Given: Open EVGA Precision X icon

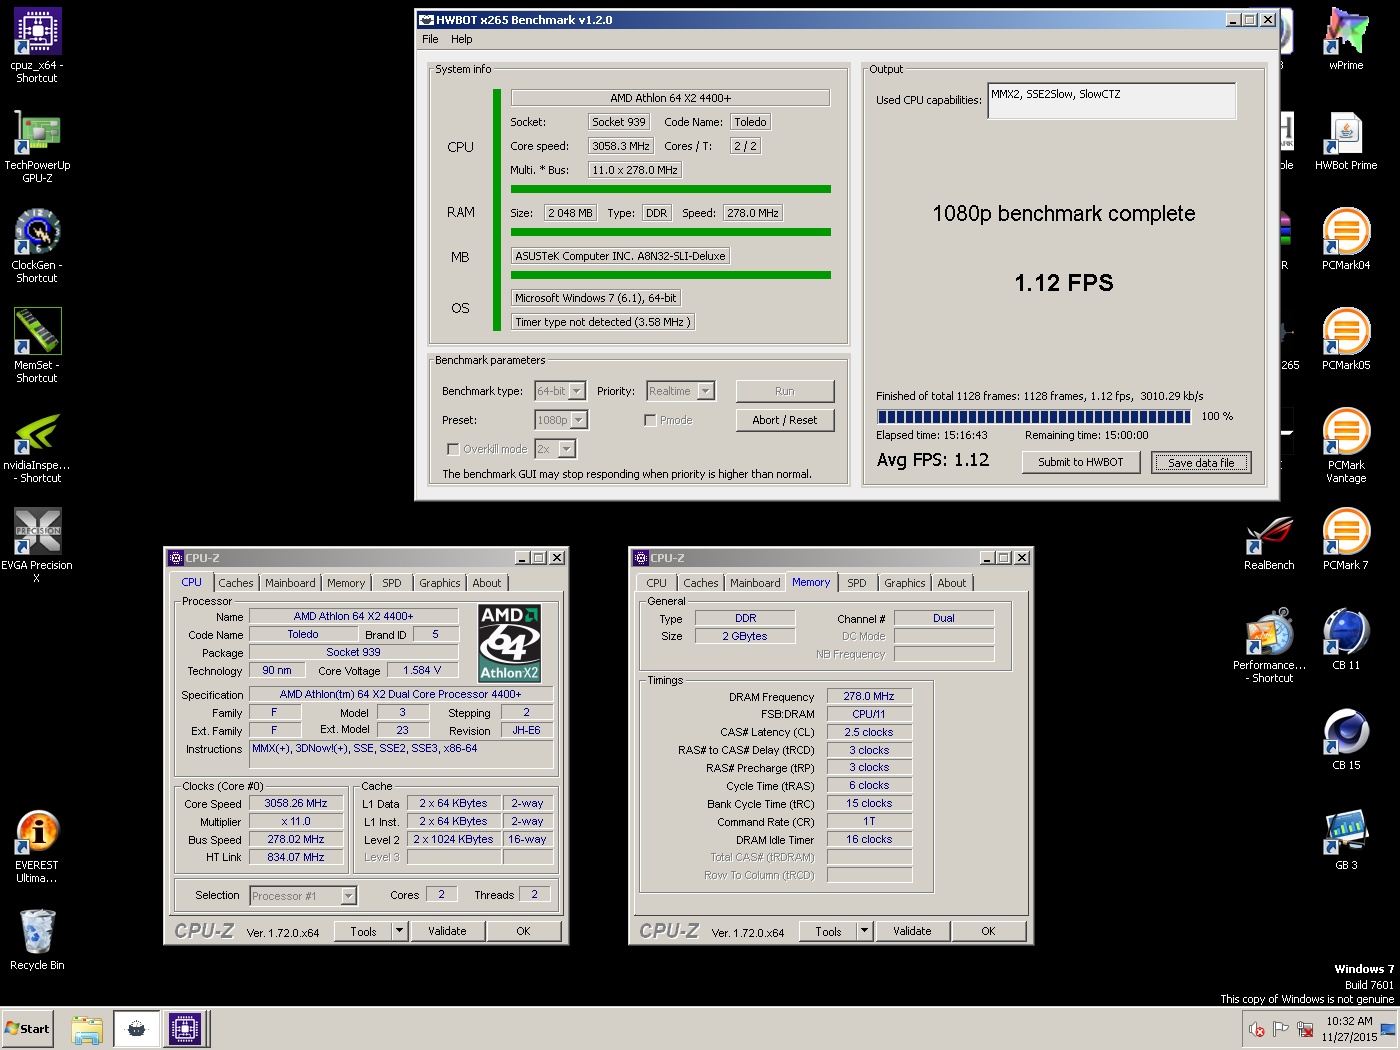Looking at the screenshot, I should 37,545.
